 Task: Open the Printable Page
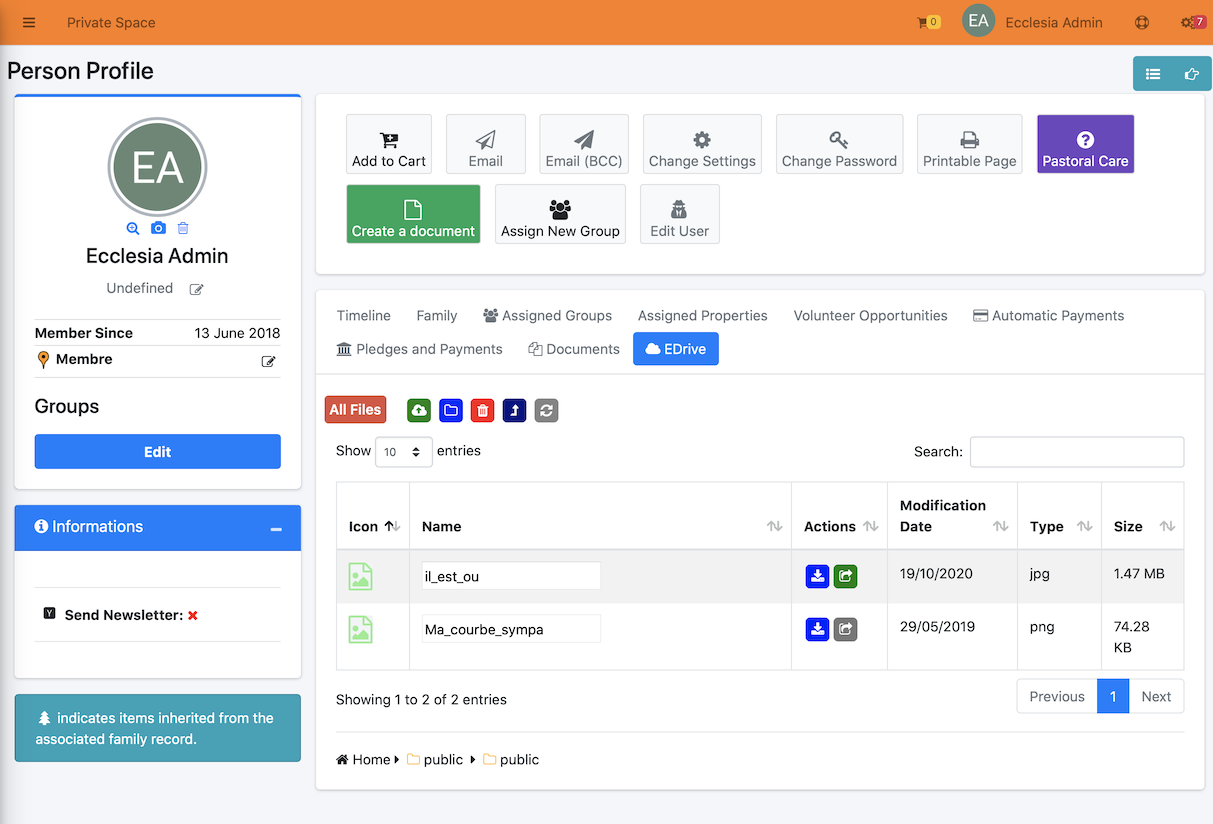[970, 144]
